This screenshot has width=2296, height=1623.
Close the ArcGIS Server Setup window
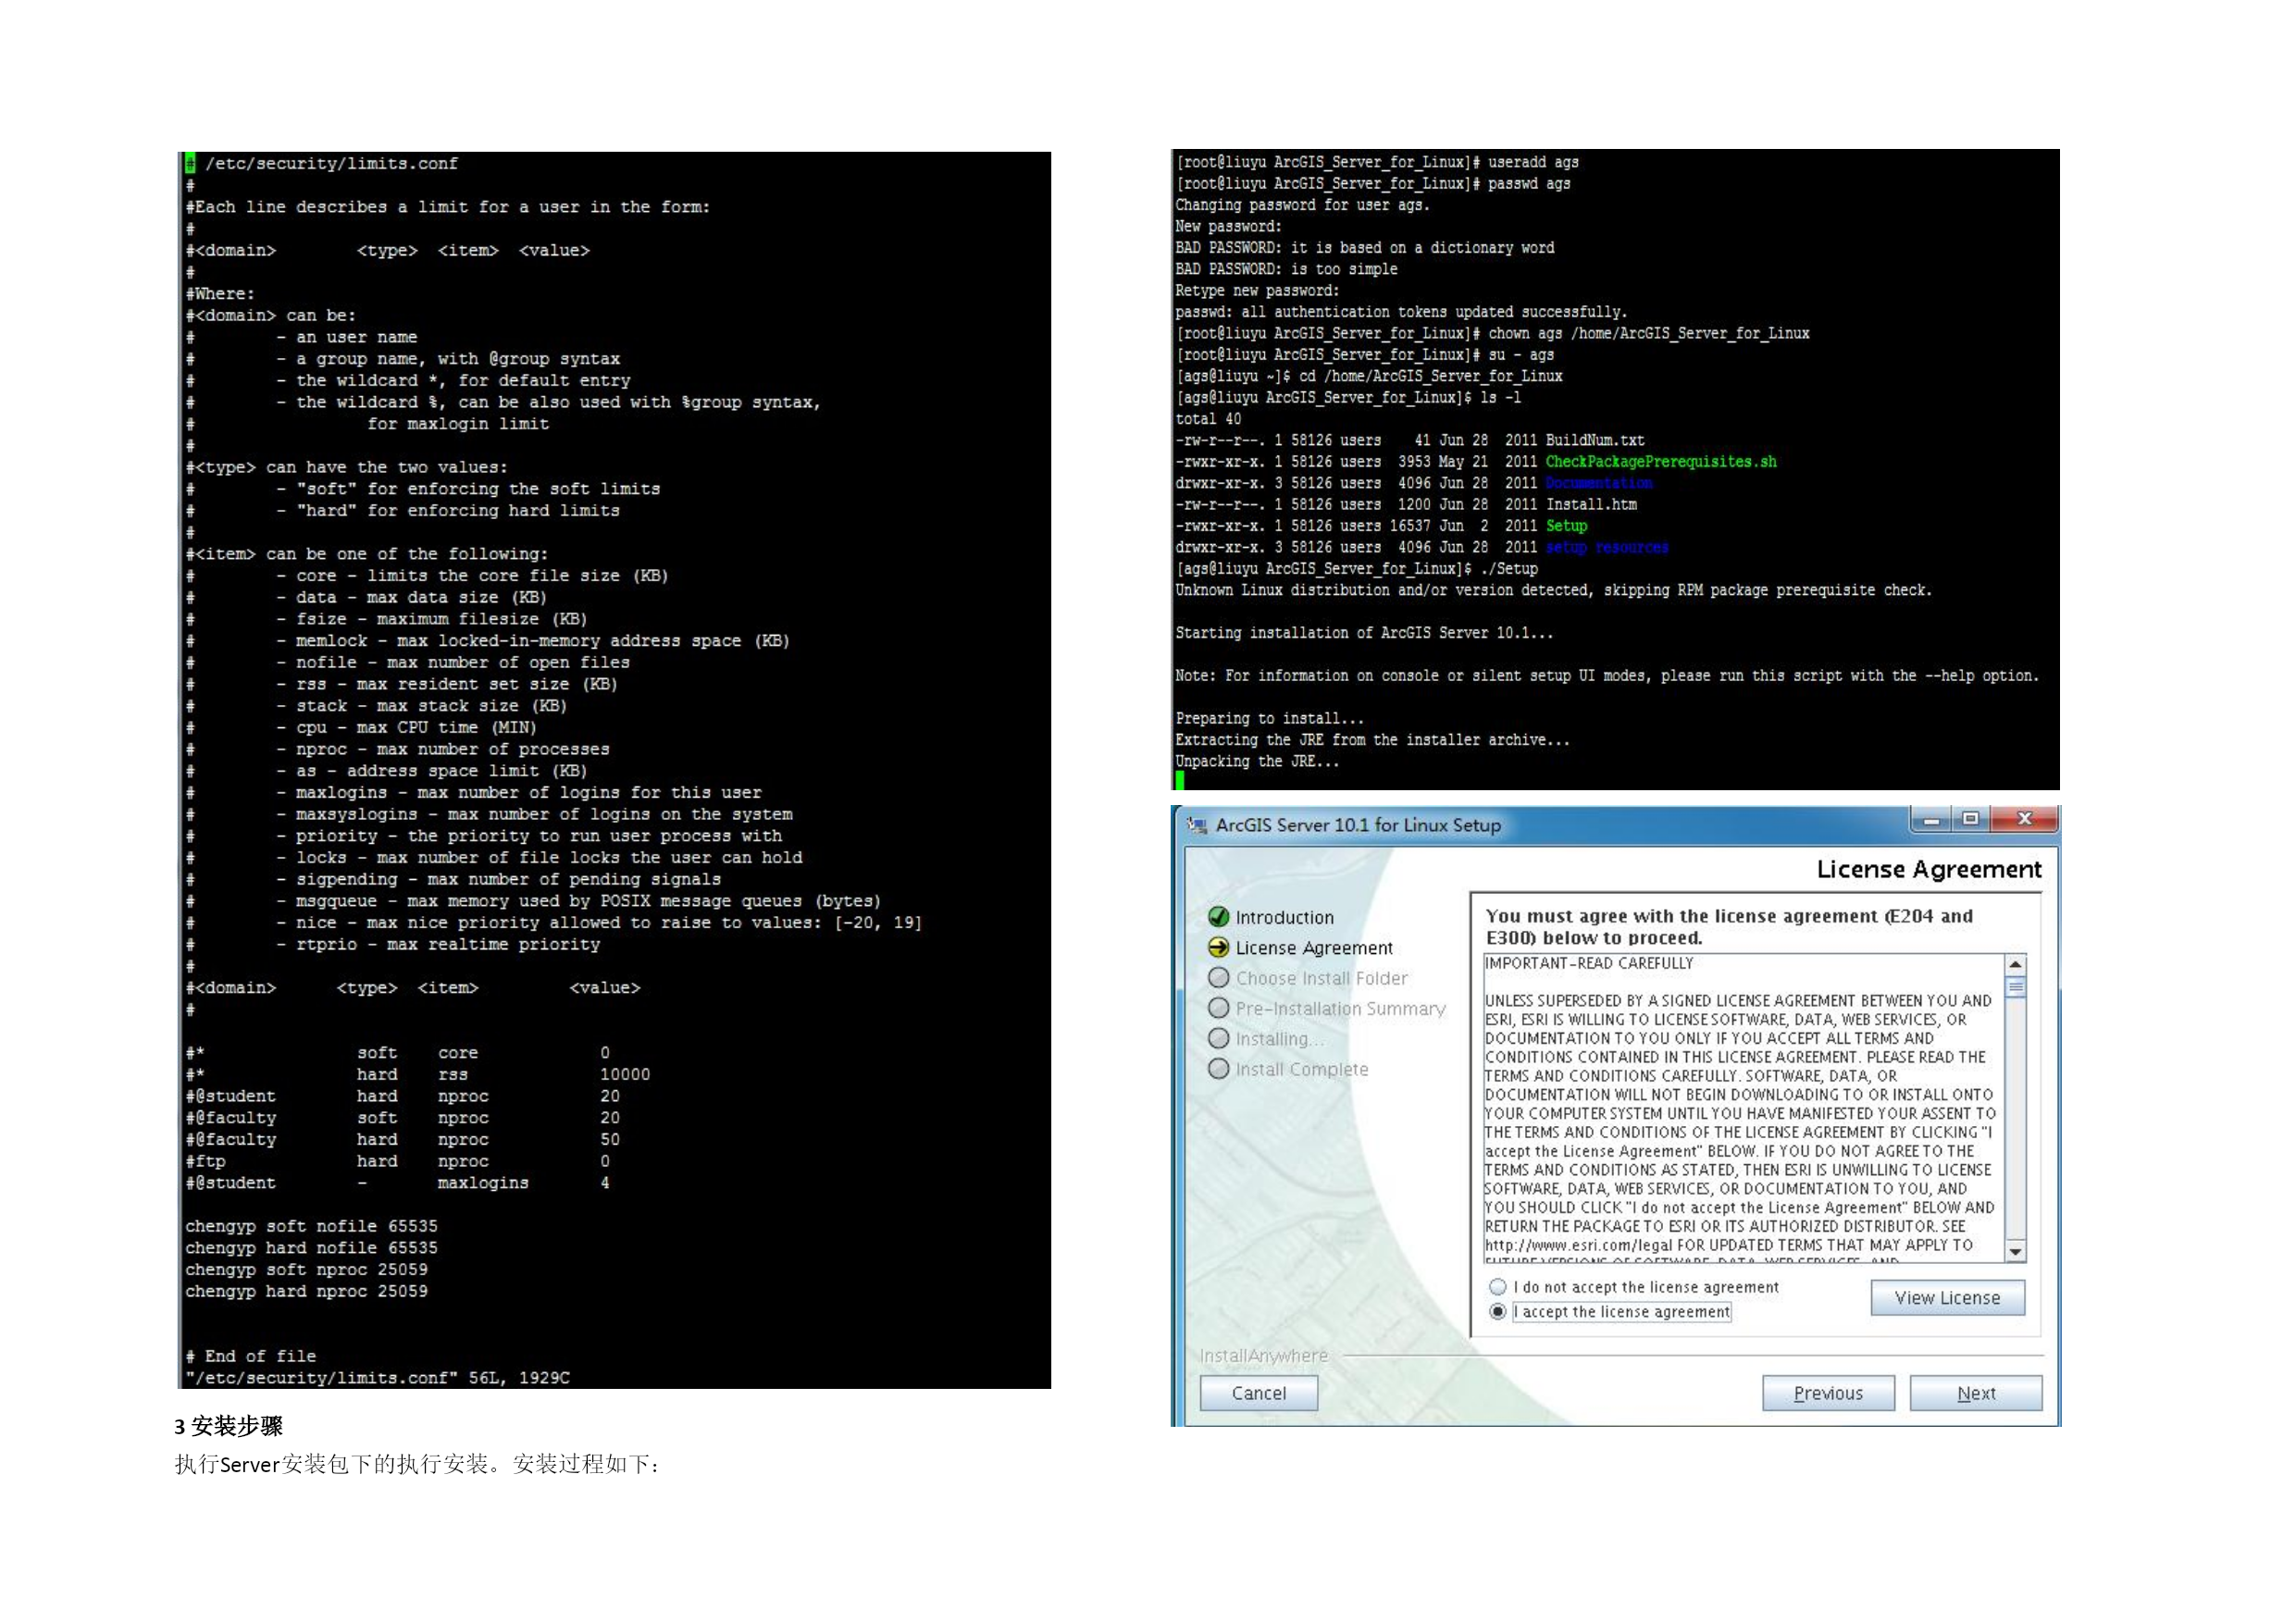pyautogui.click(x=2024, y=819)
